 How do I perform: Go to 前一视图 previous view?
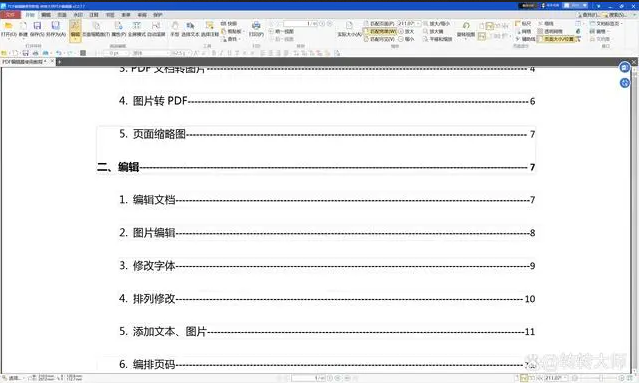[282, 31]
